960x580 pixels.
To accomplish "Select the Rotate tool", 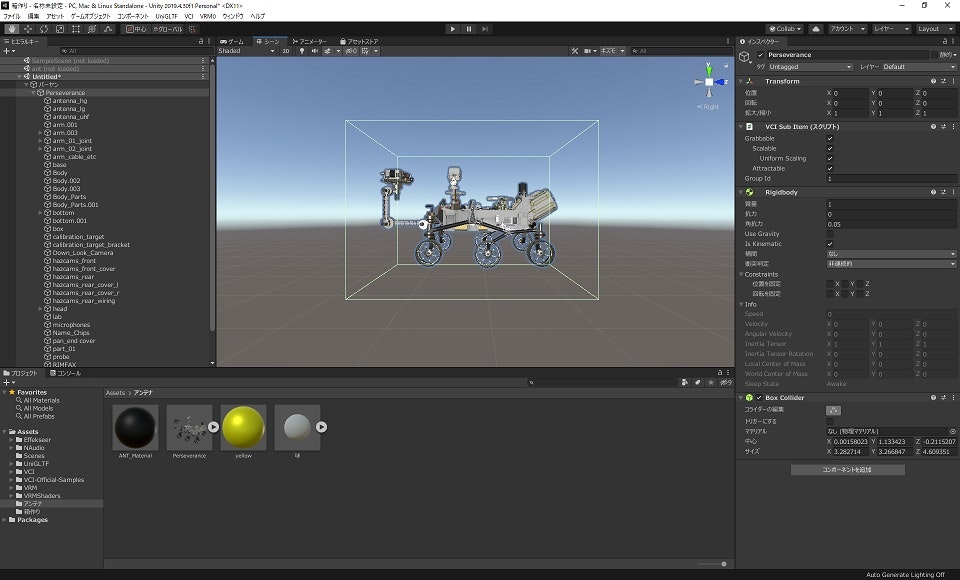I will tap(43, 29).
